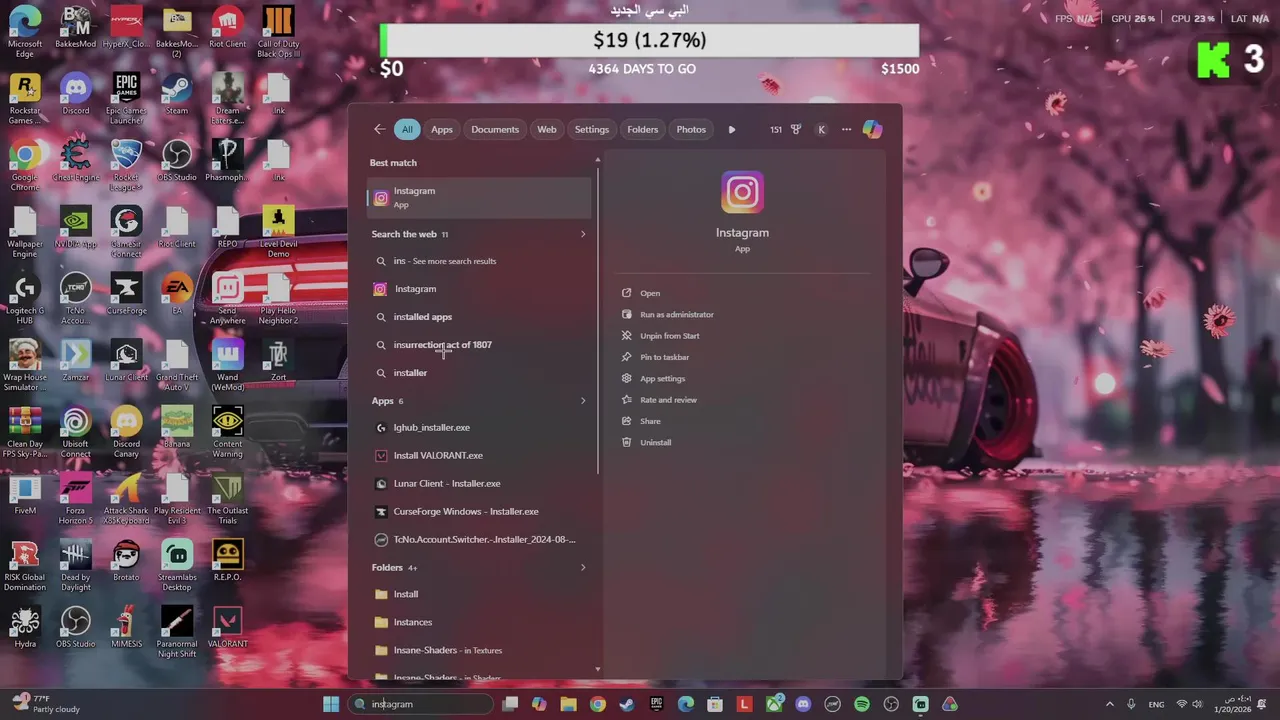
Task: Open the K account avatar
Action: 822,129
